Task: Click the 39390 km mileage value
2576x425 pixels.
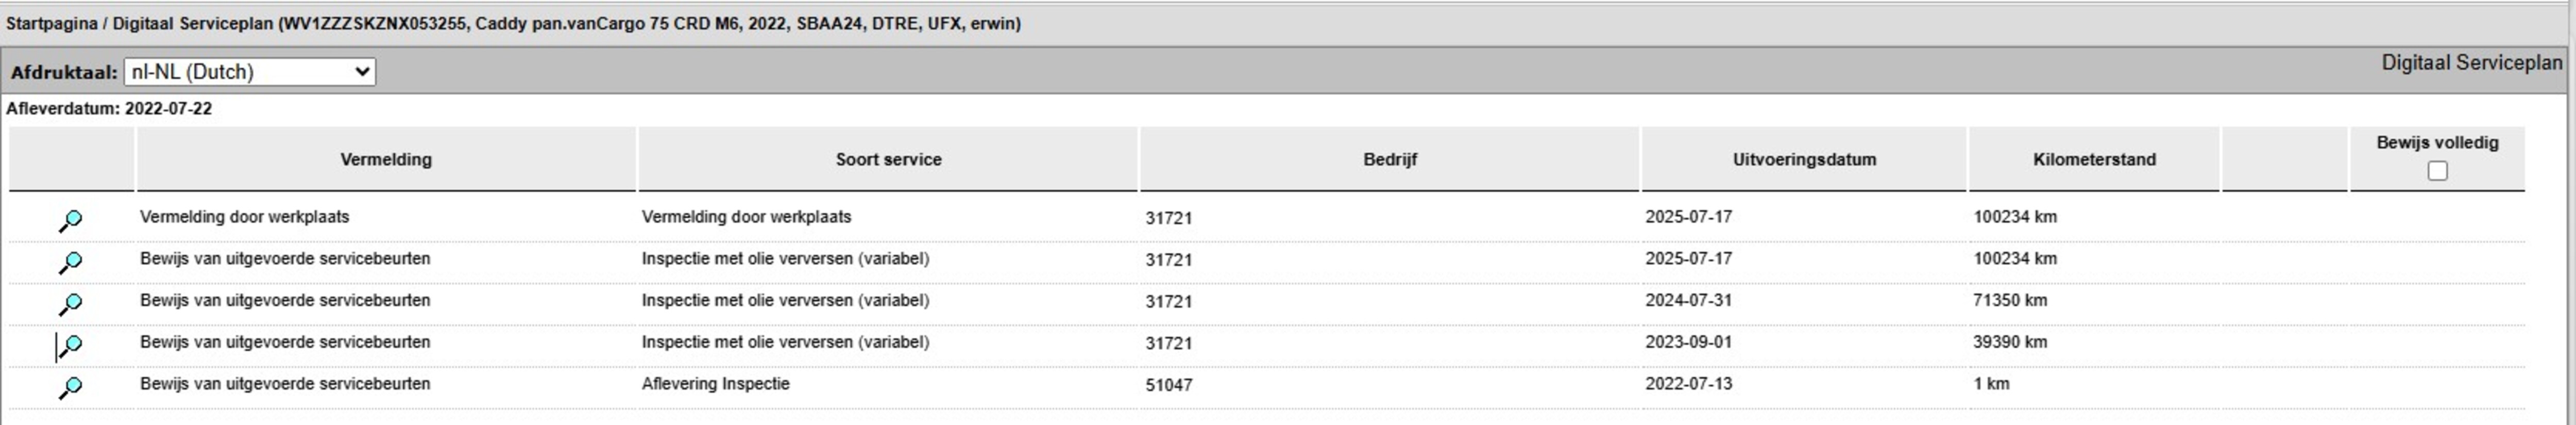Action: pyautogui.click(x=2010, y=342)
